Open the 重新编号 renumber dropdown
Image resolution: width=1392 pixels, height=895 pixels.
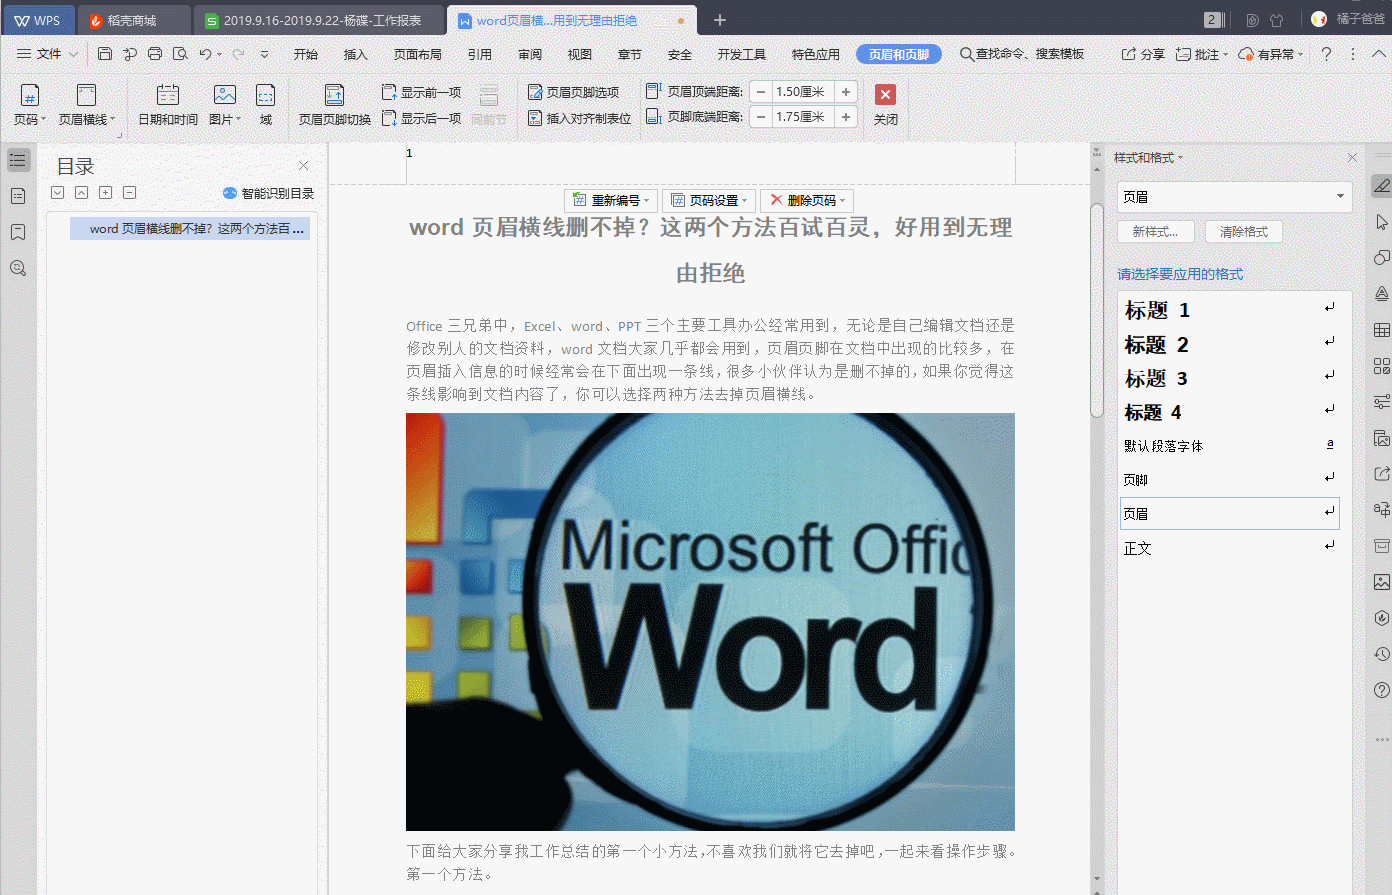610,200
